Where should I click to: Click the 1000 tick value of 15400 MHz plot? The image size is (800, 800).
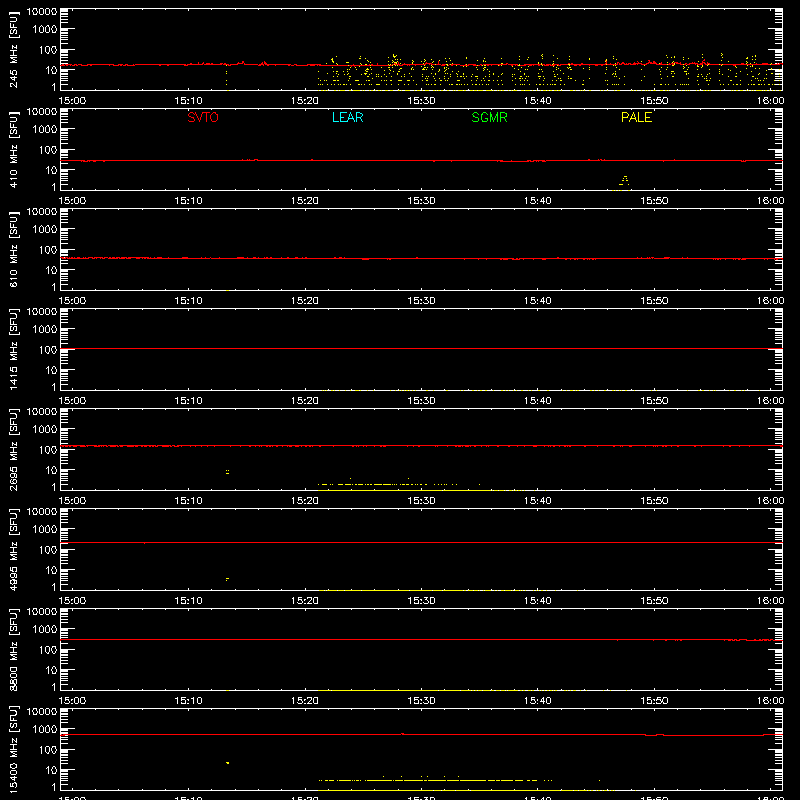45,730
